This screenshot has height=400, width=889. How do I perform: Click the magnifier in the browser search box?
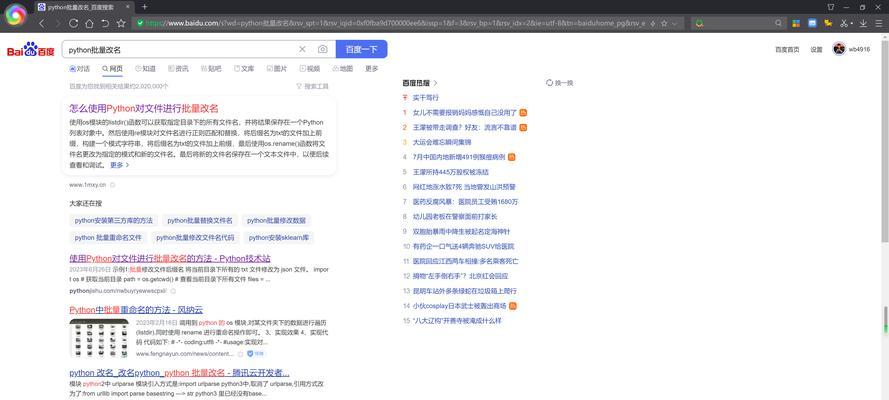[779, 23]
